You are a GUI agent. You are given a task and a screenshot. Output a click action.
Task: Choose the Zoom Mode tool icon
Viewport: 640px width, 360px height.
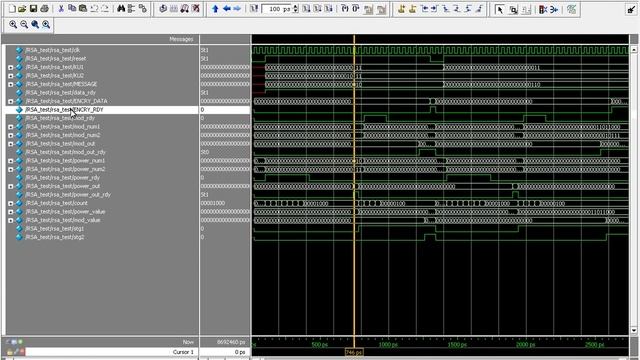pyautogui.click(x=513, y=9)
